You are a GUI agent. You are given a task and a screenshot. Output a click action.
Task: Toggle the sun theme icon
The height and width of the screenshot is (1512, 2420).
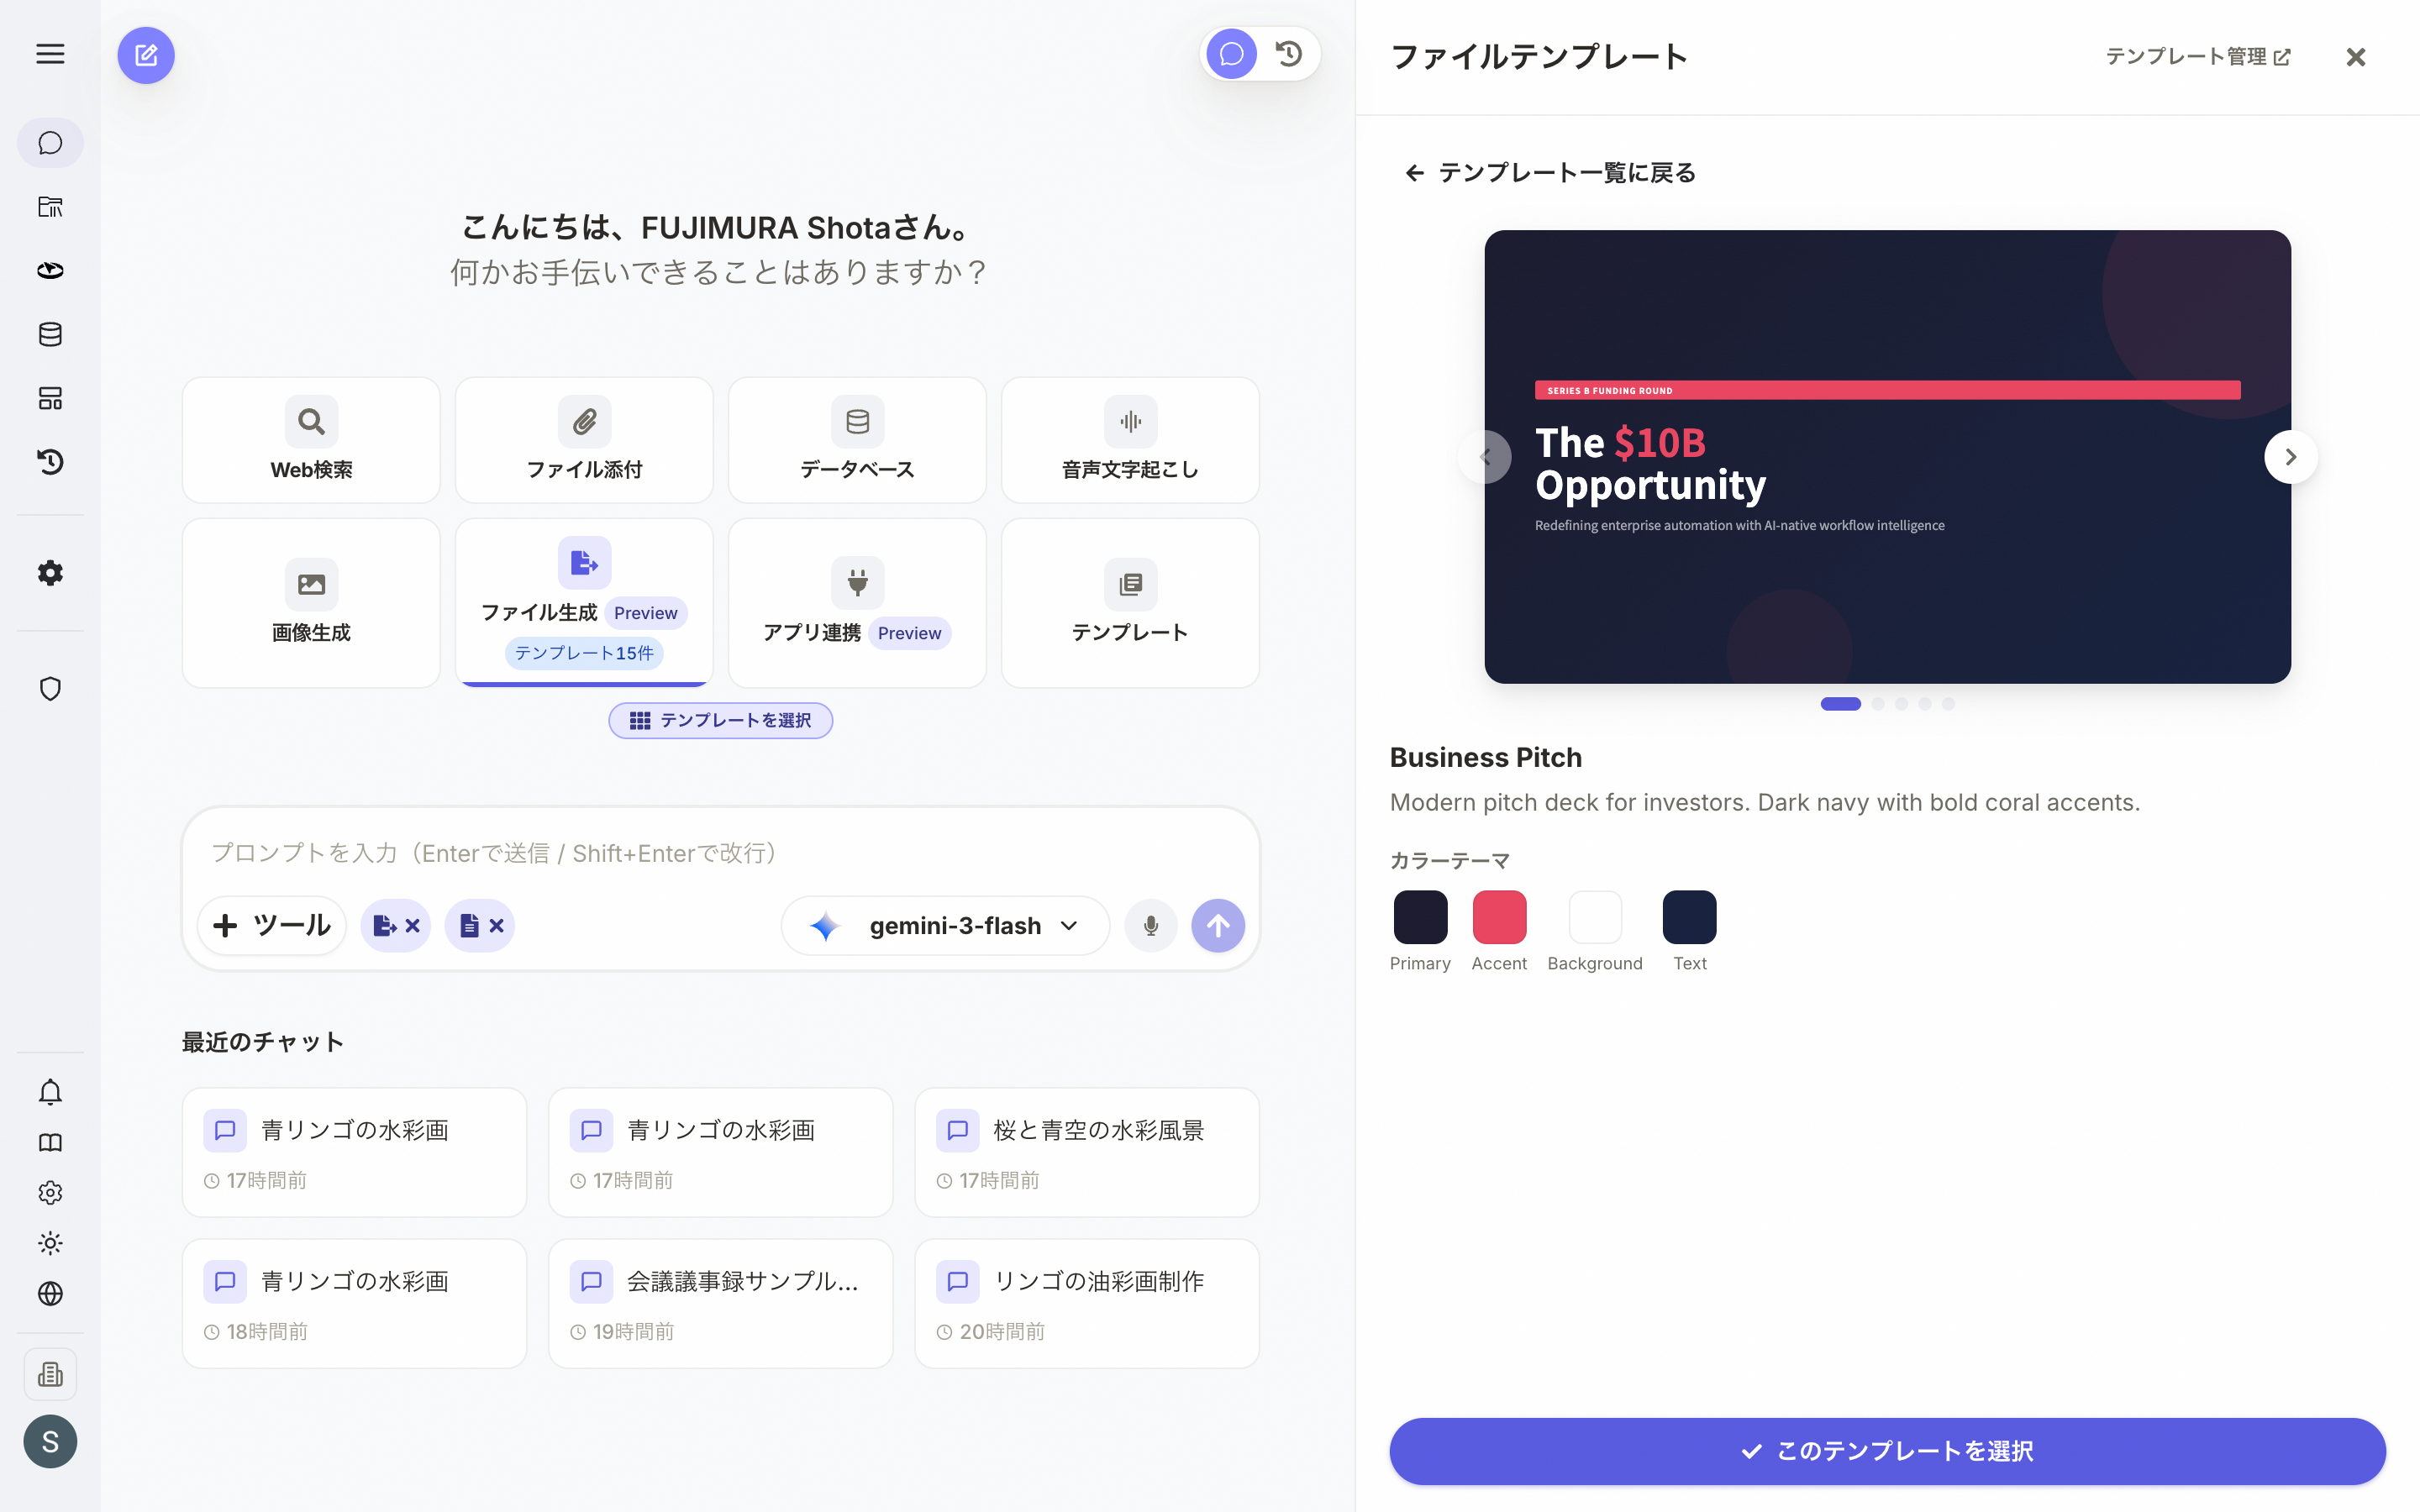[50, 1243]
